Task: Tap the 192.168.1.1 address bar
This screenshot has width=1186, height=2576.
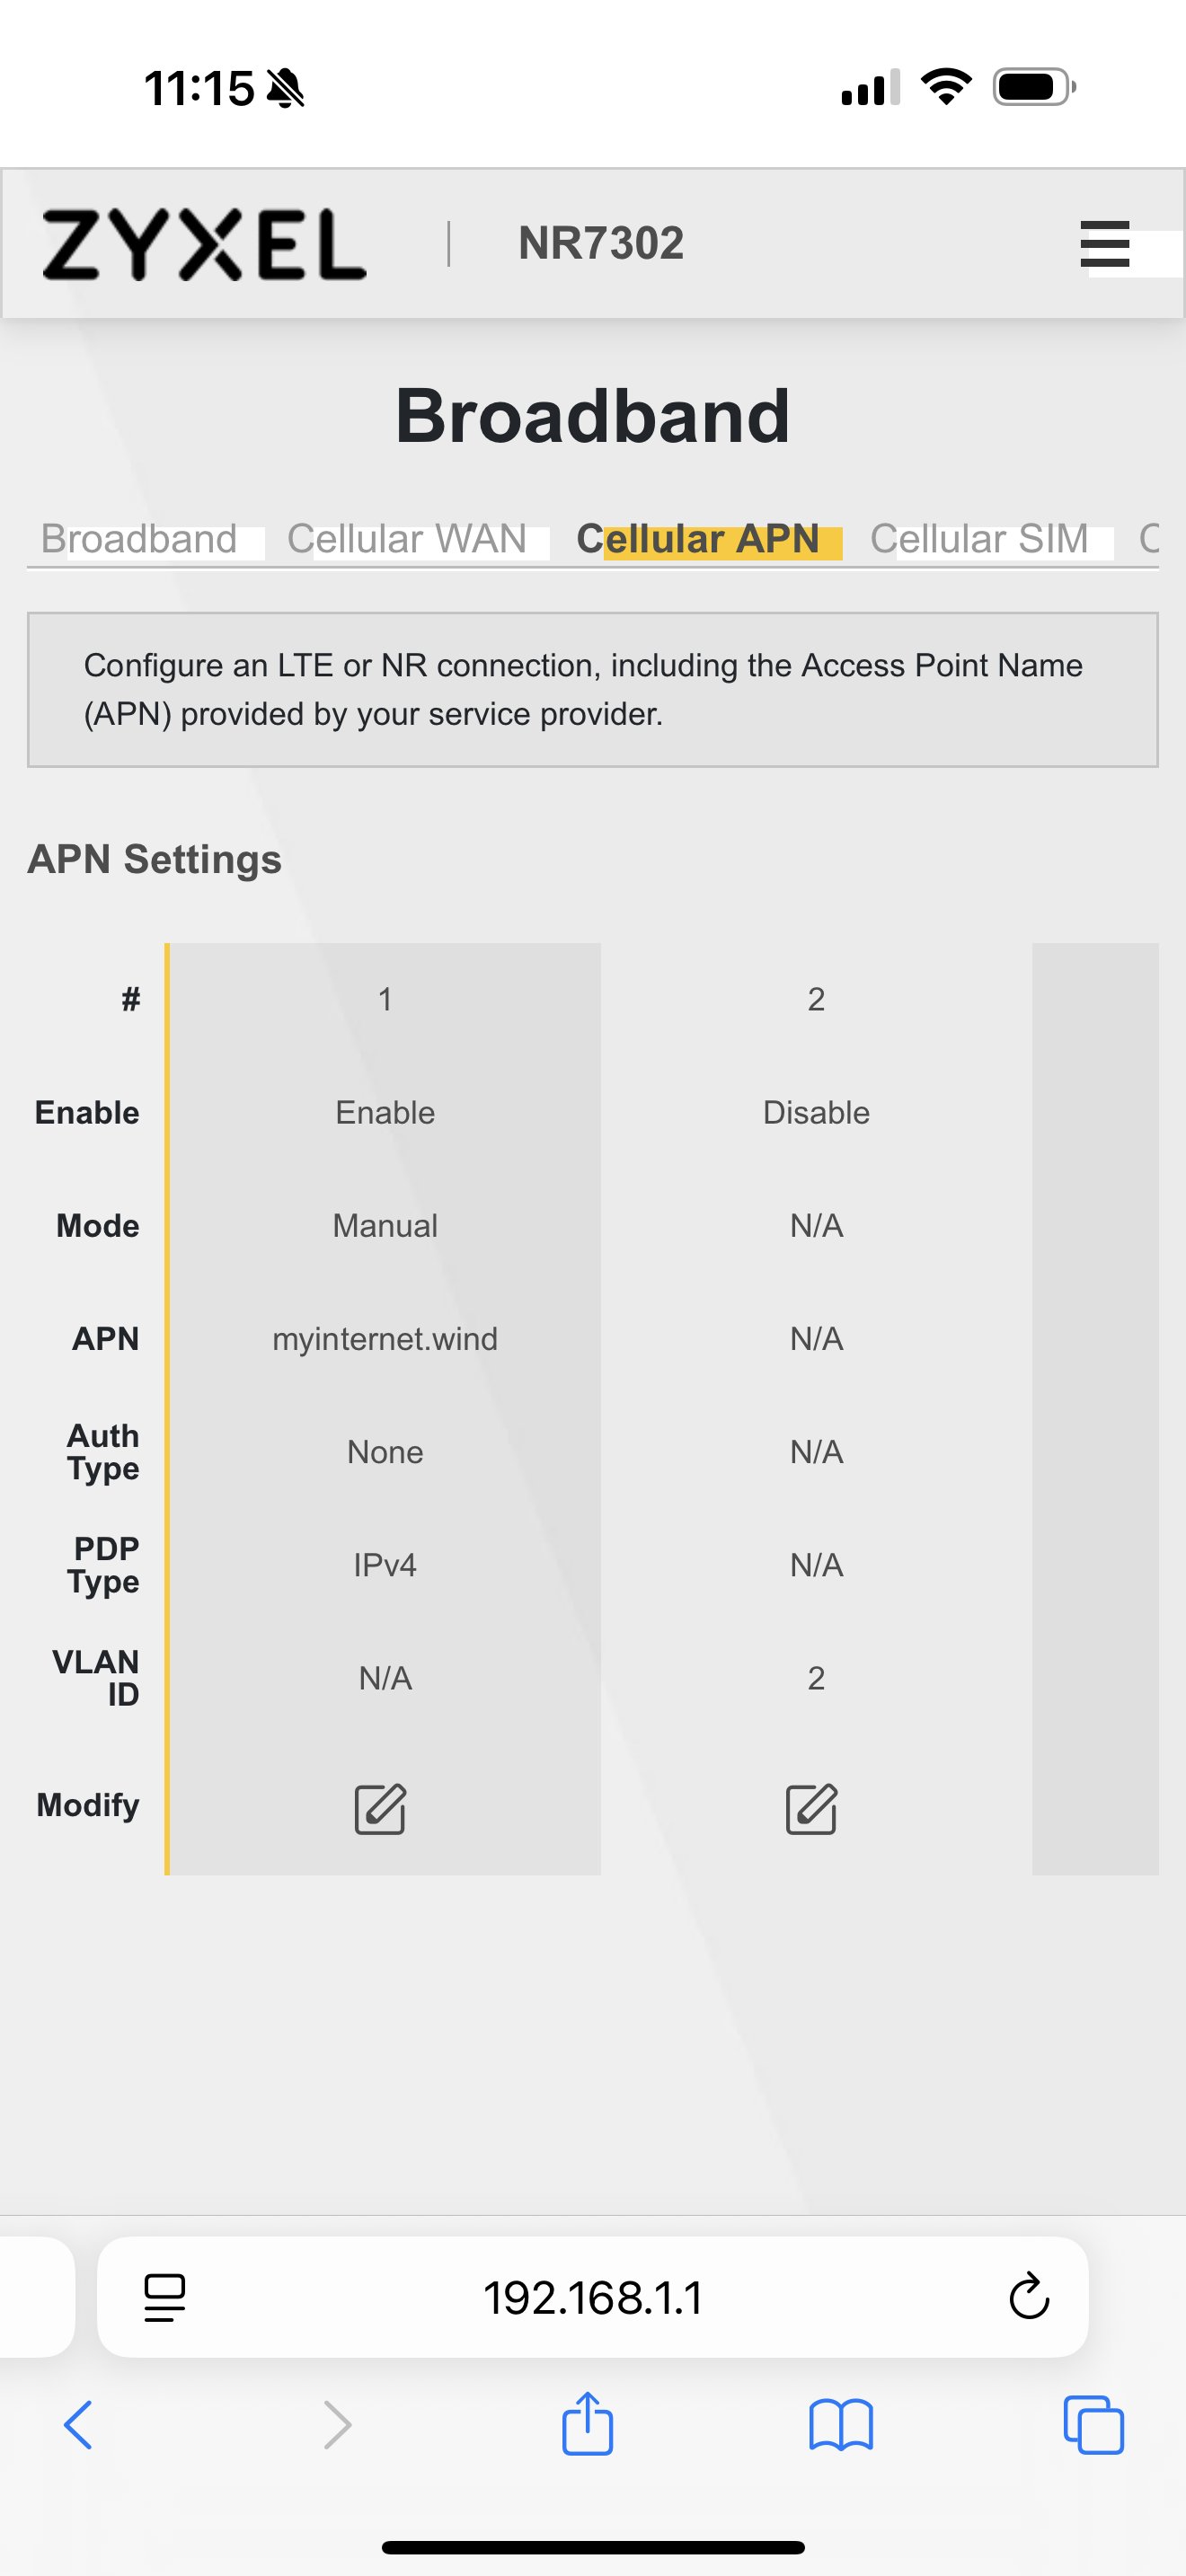Action: click(x=592, y=2297)
